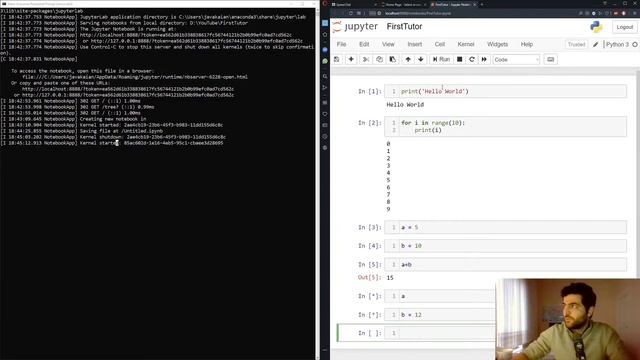Click the for loop code cell
This screenshot has width=640, height=360.
505,126
